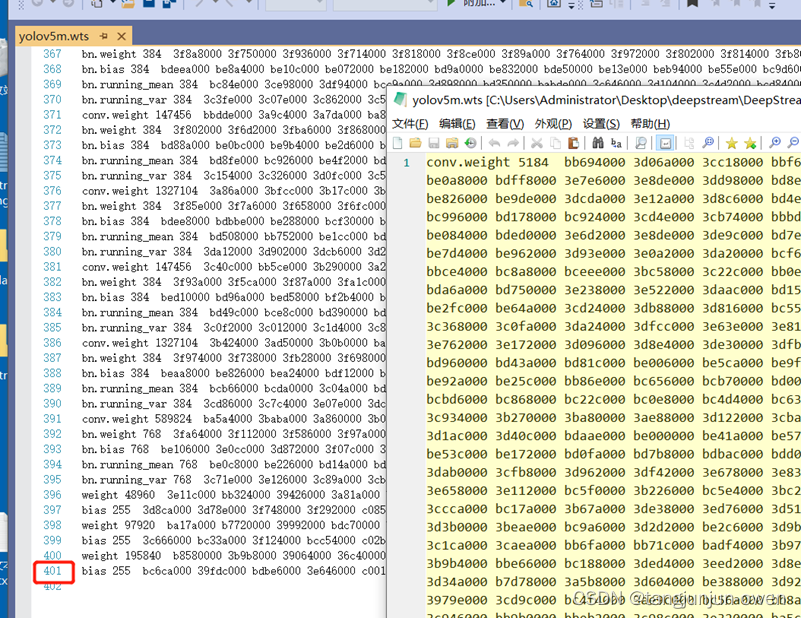The height and width of the screenshot is (618, 801).
Task: Click the grayed Save disk icon
Action: 434,143
